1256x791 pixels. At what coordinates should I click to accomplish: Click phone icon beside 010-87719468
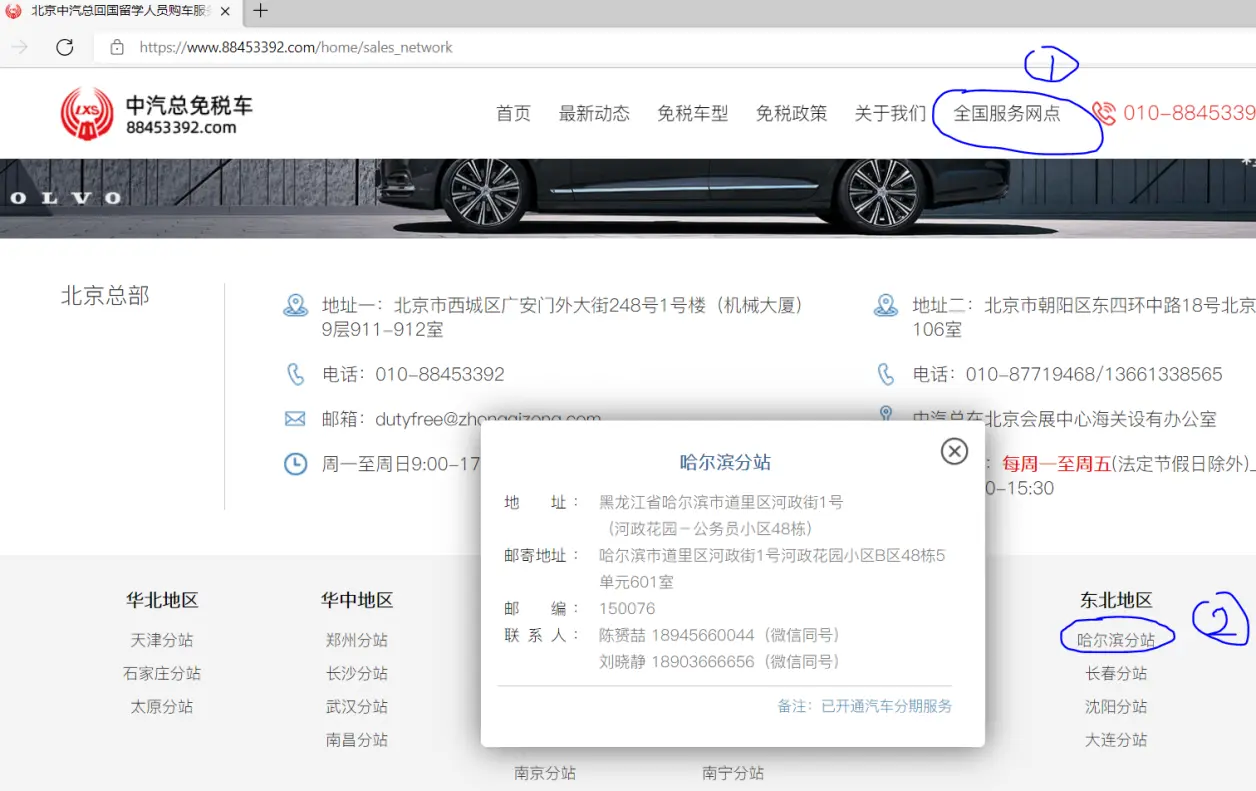[x=886, y=374]
